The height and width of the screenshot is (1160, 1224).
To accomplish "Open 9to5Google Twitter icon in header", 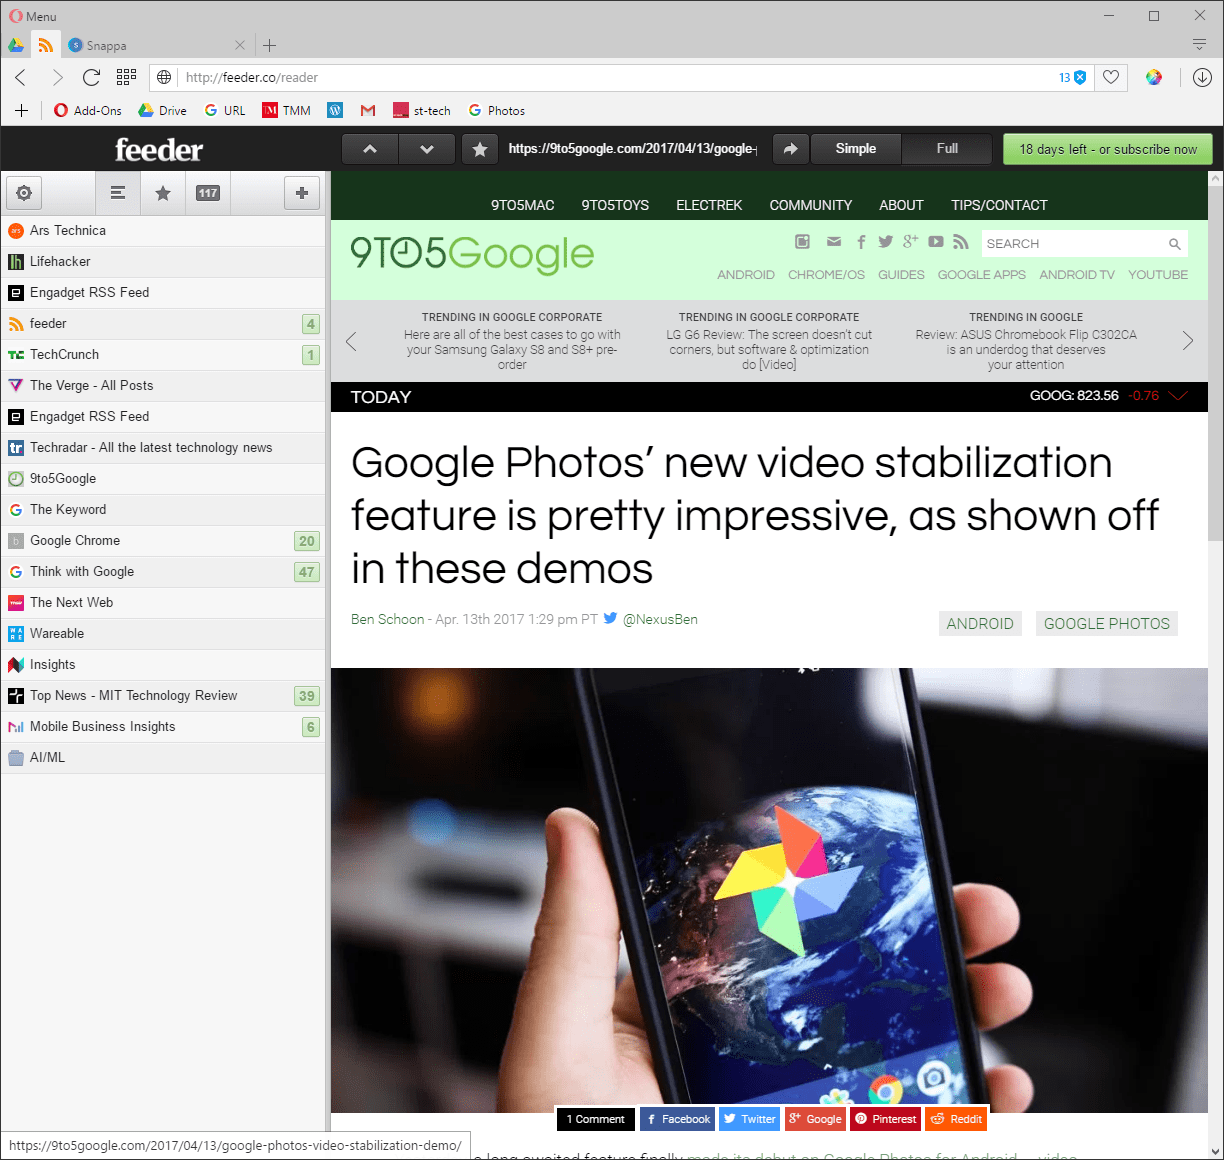I will coord(885,242).
